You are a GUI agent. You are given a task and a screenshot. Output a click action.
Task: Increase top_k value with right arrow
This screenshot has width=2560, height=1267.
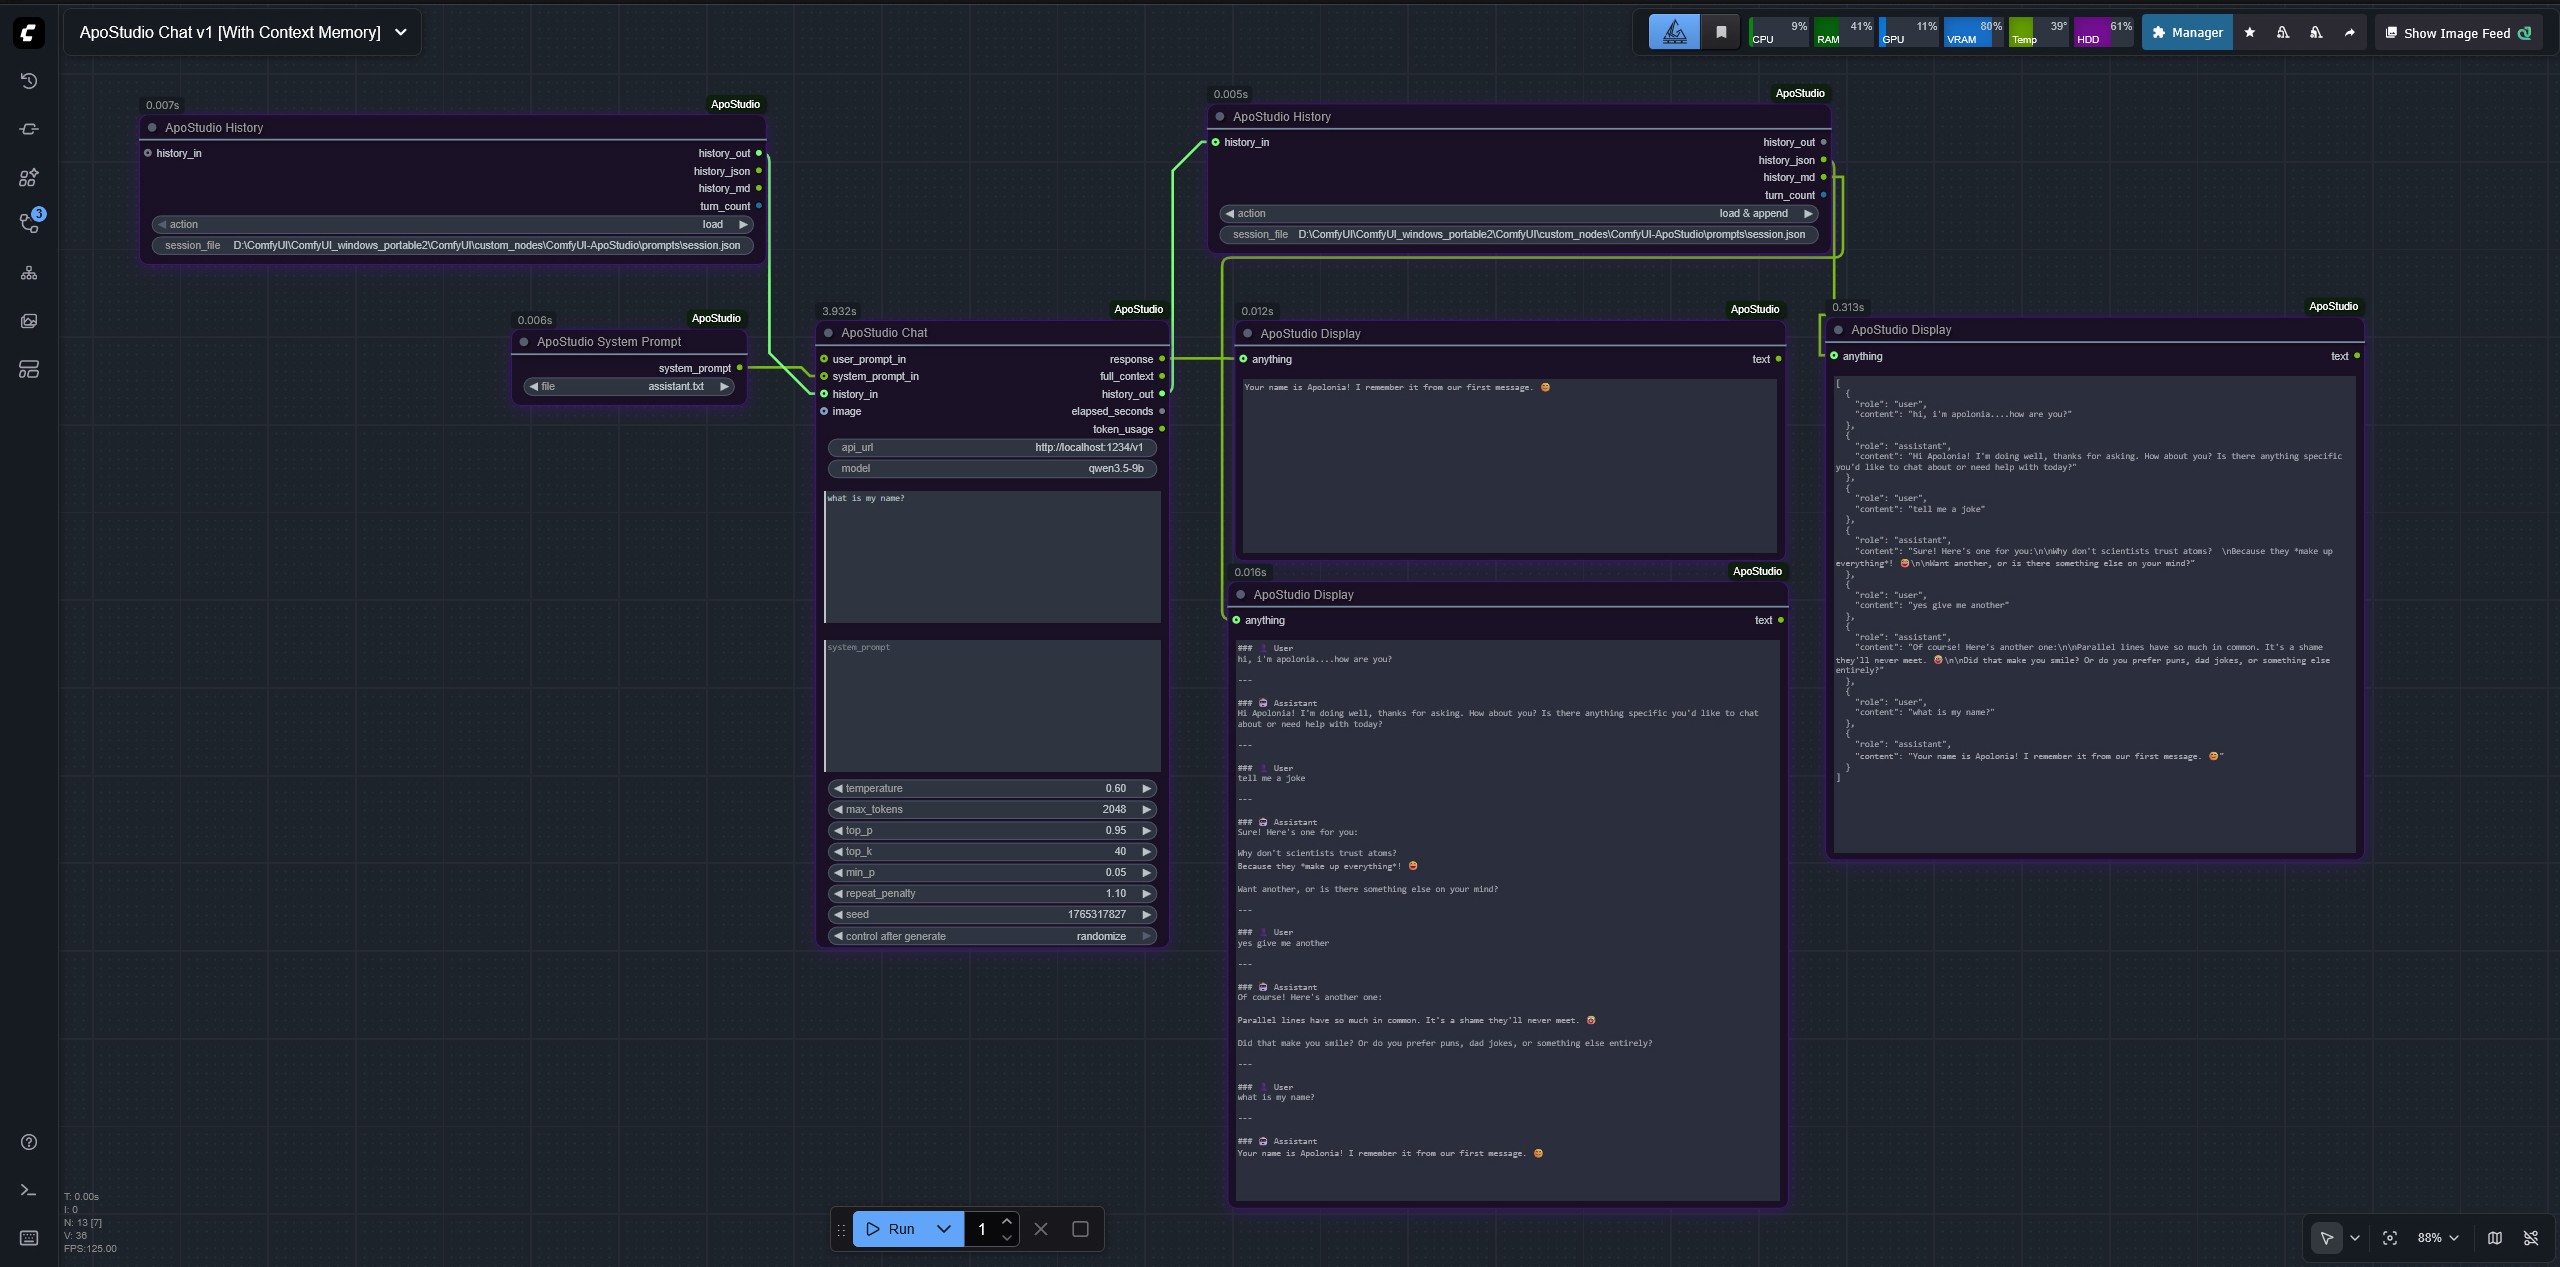(x=1147, y=851)
